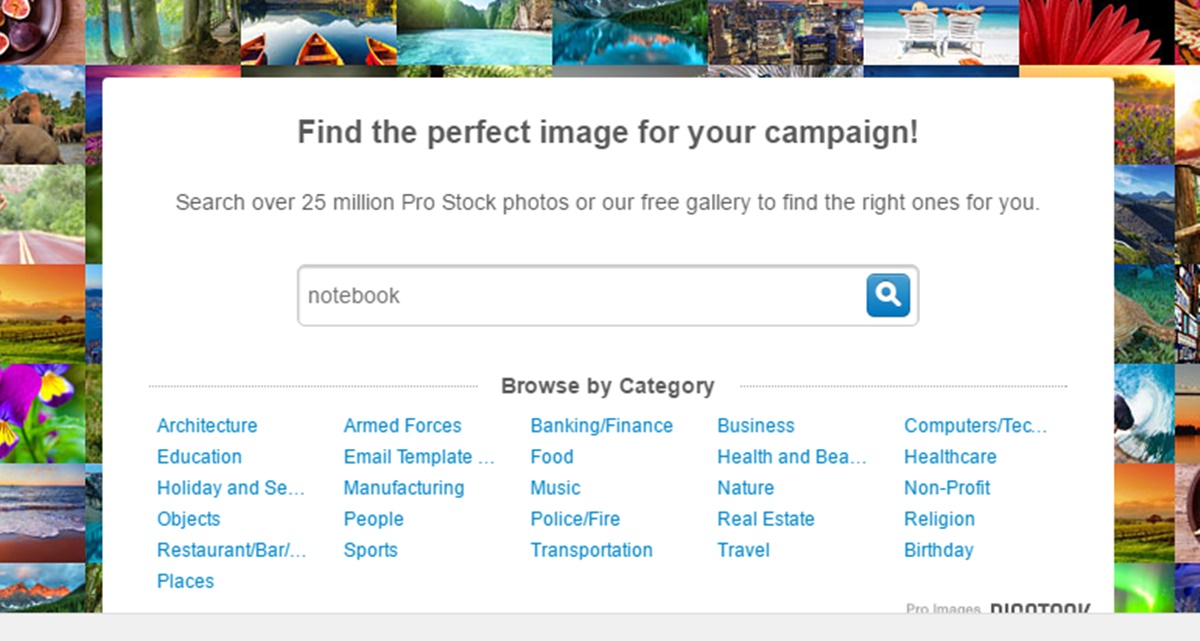The height and width of the screenshot is (641, 1200).
Task: Select the People category link
Action: (373, 519)
